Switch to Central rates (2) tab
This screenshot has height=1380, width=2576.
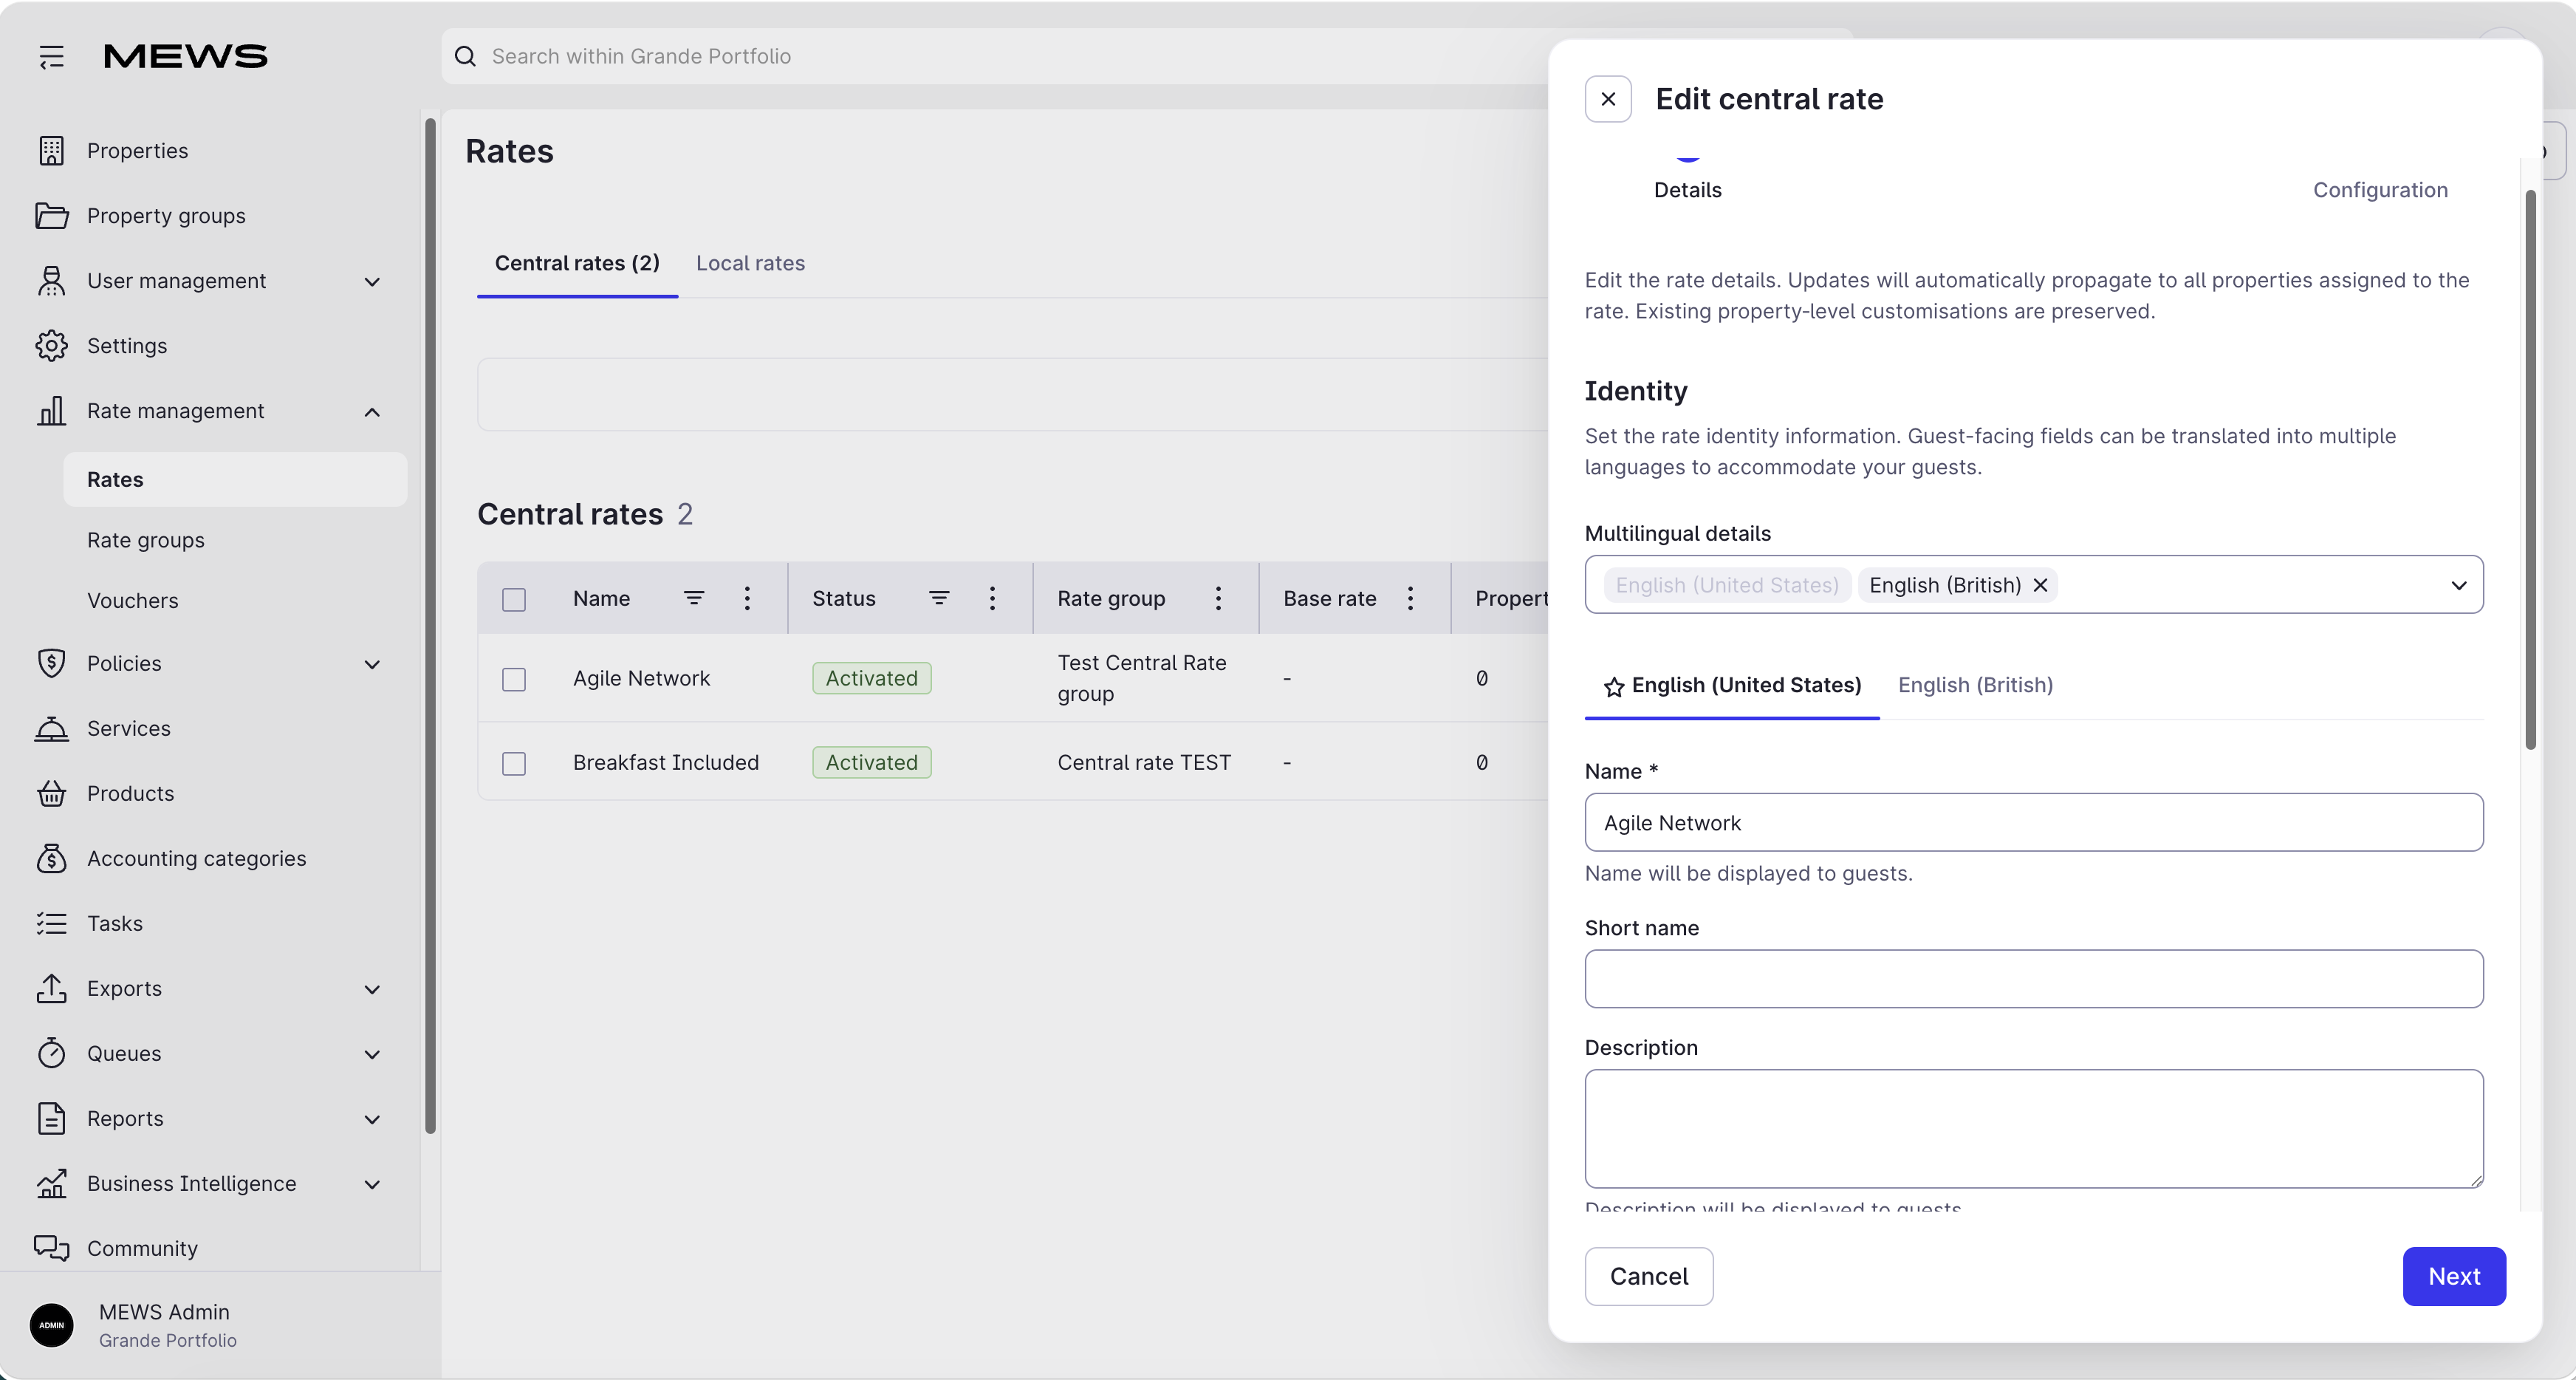577,263
